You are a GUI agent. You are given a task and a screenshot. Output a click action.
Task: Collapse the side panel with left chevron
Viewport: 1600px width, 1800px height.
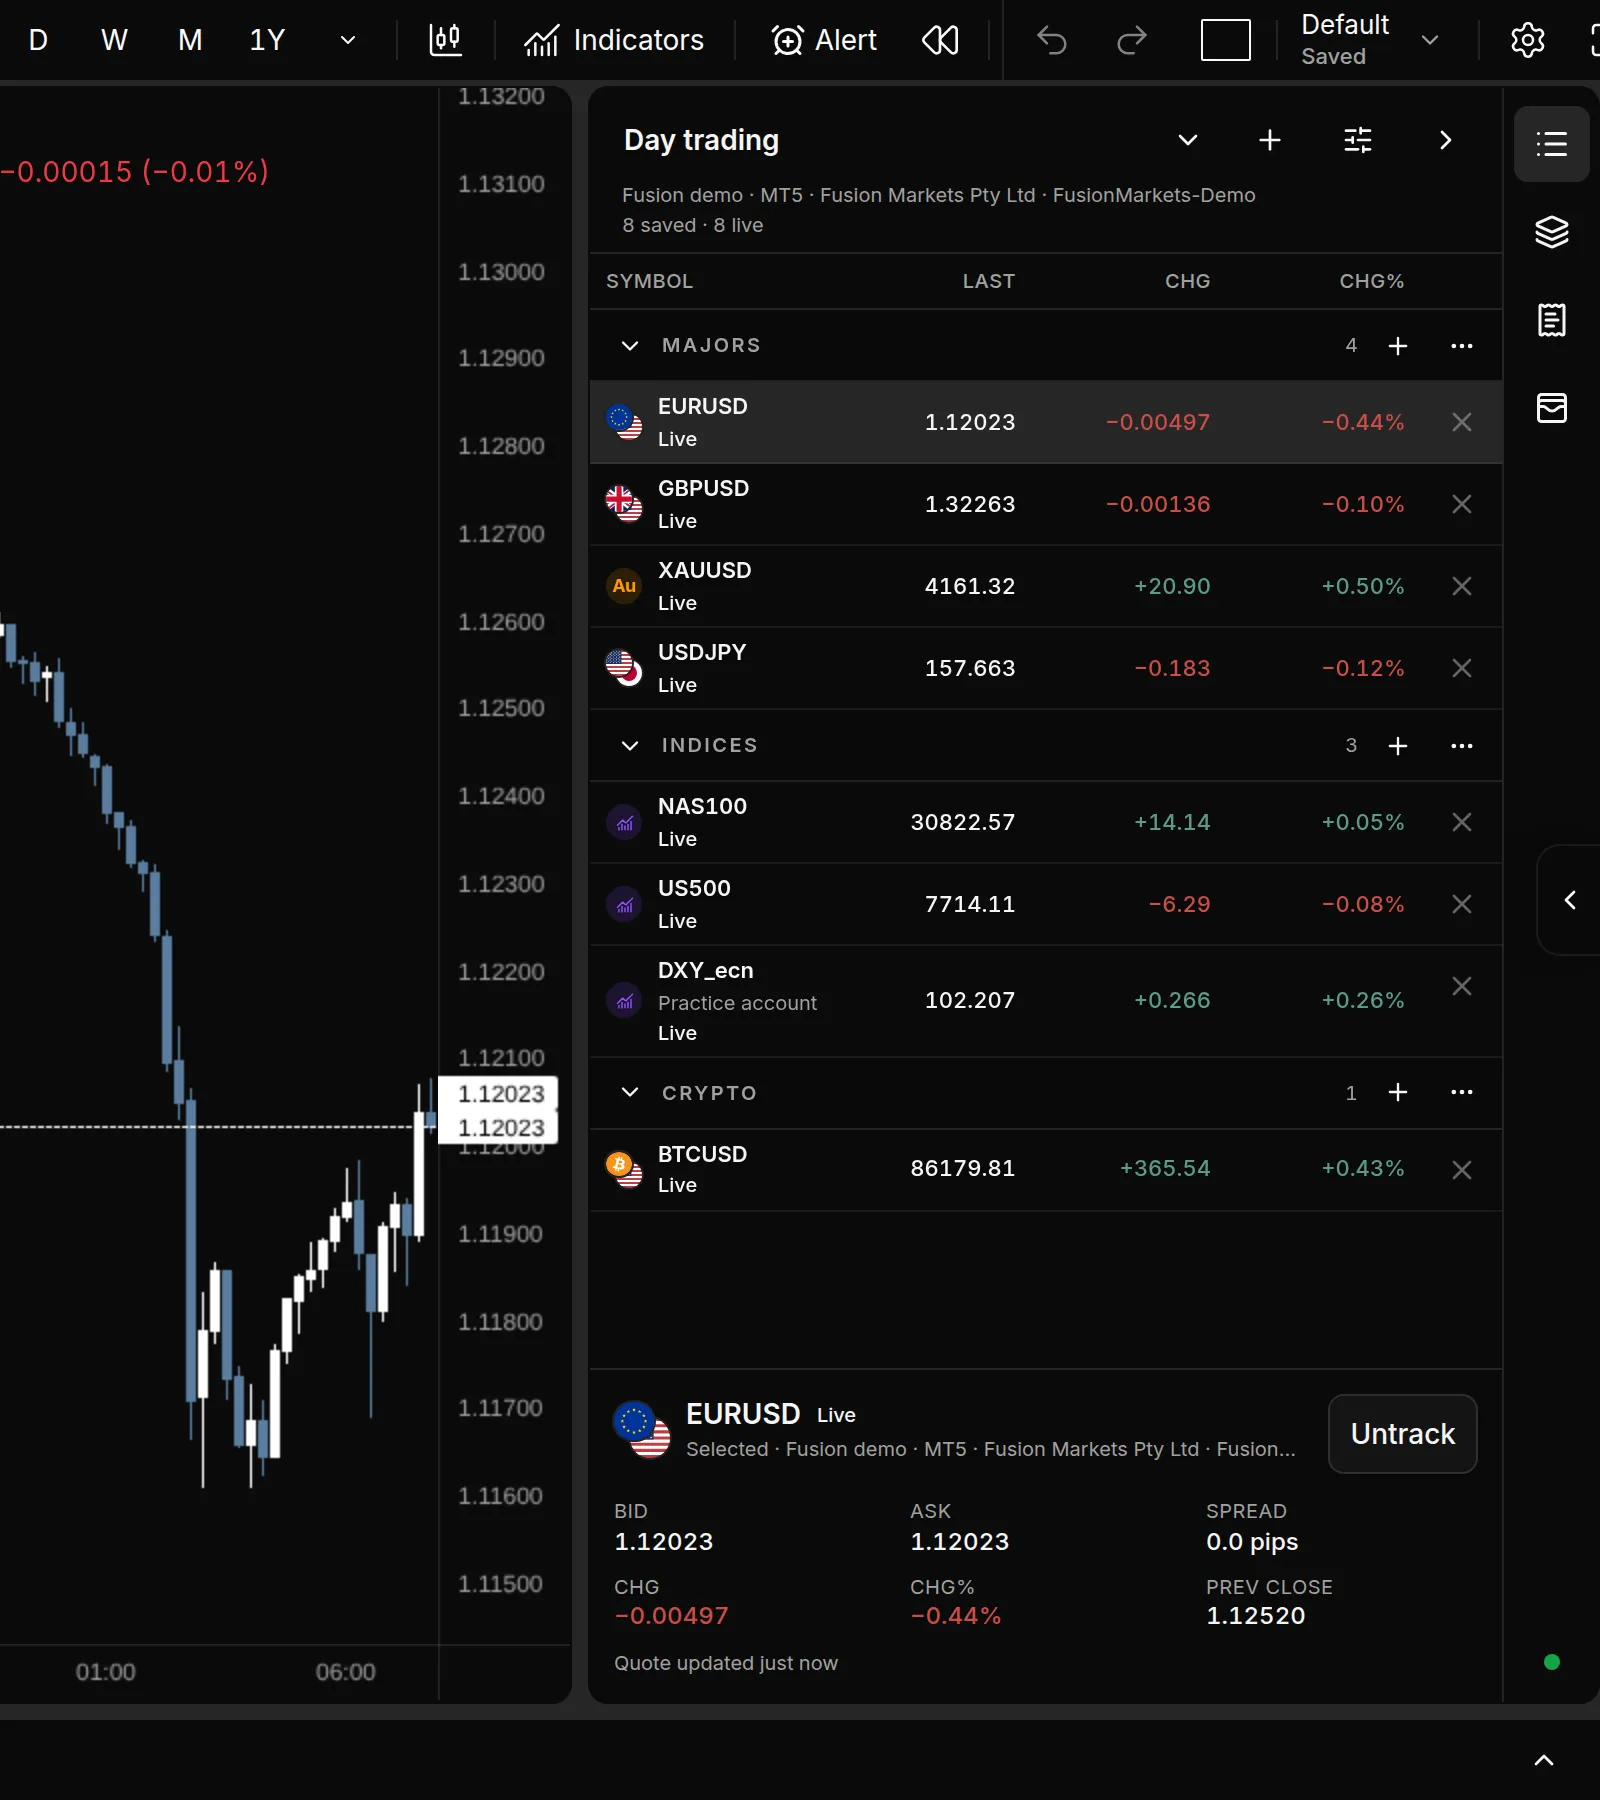tap(1570, 900)
